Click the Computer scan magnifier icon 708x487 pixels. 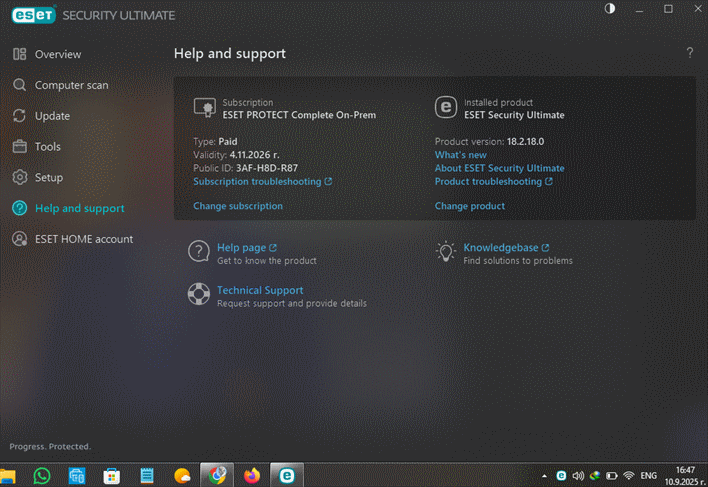tap(19, 85)
